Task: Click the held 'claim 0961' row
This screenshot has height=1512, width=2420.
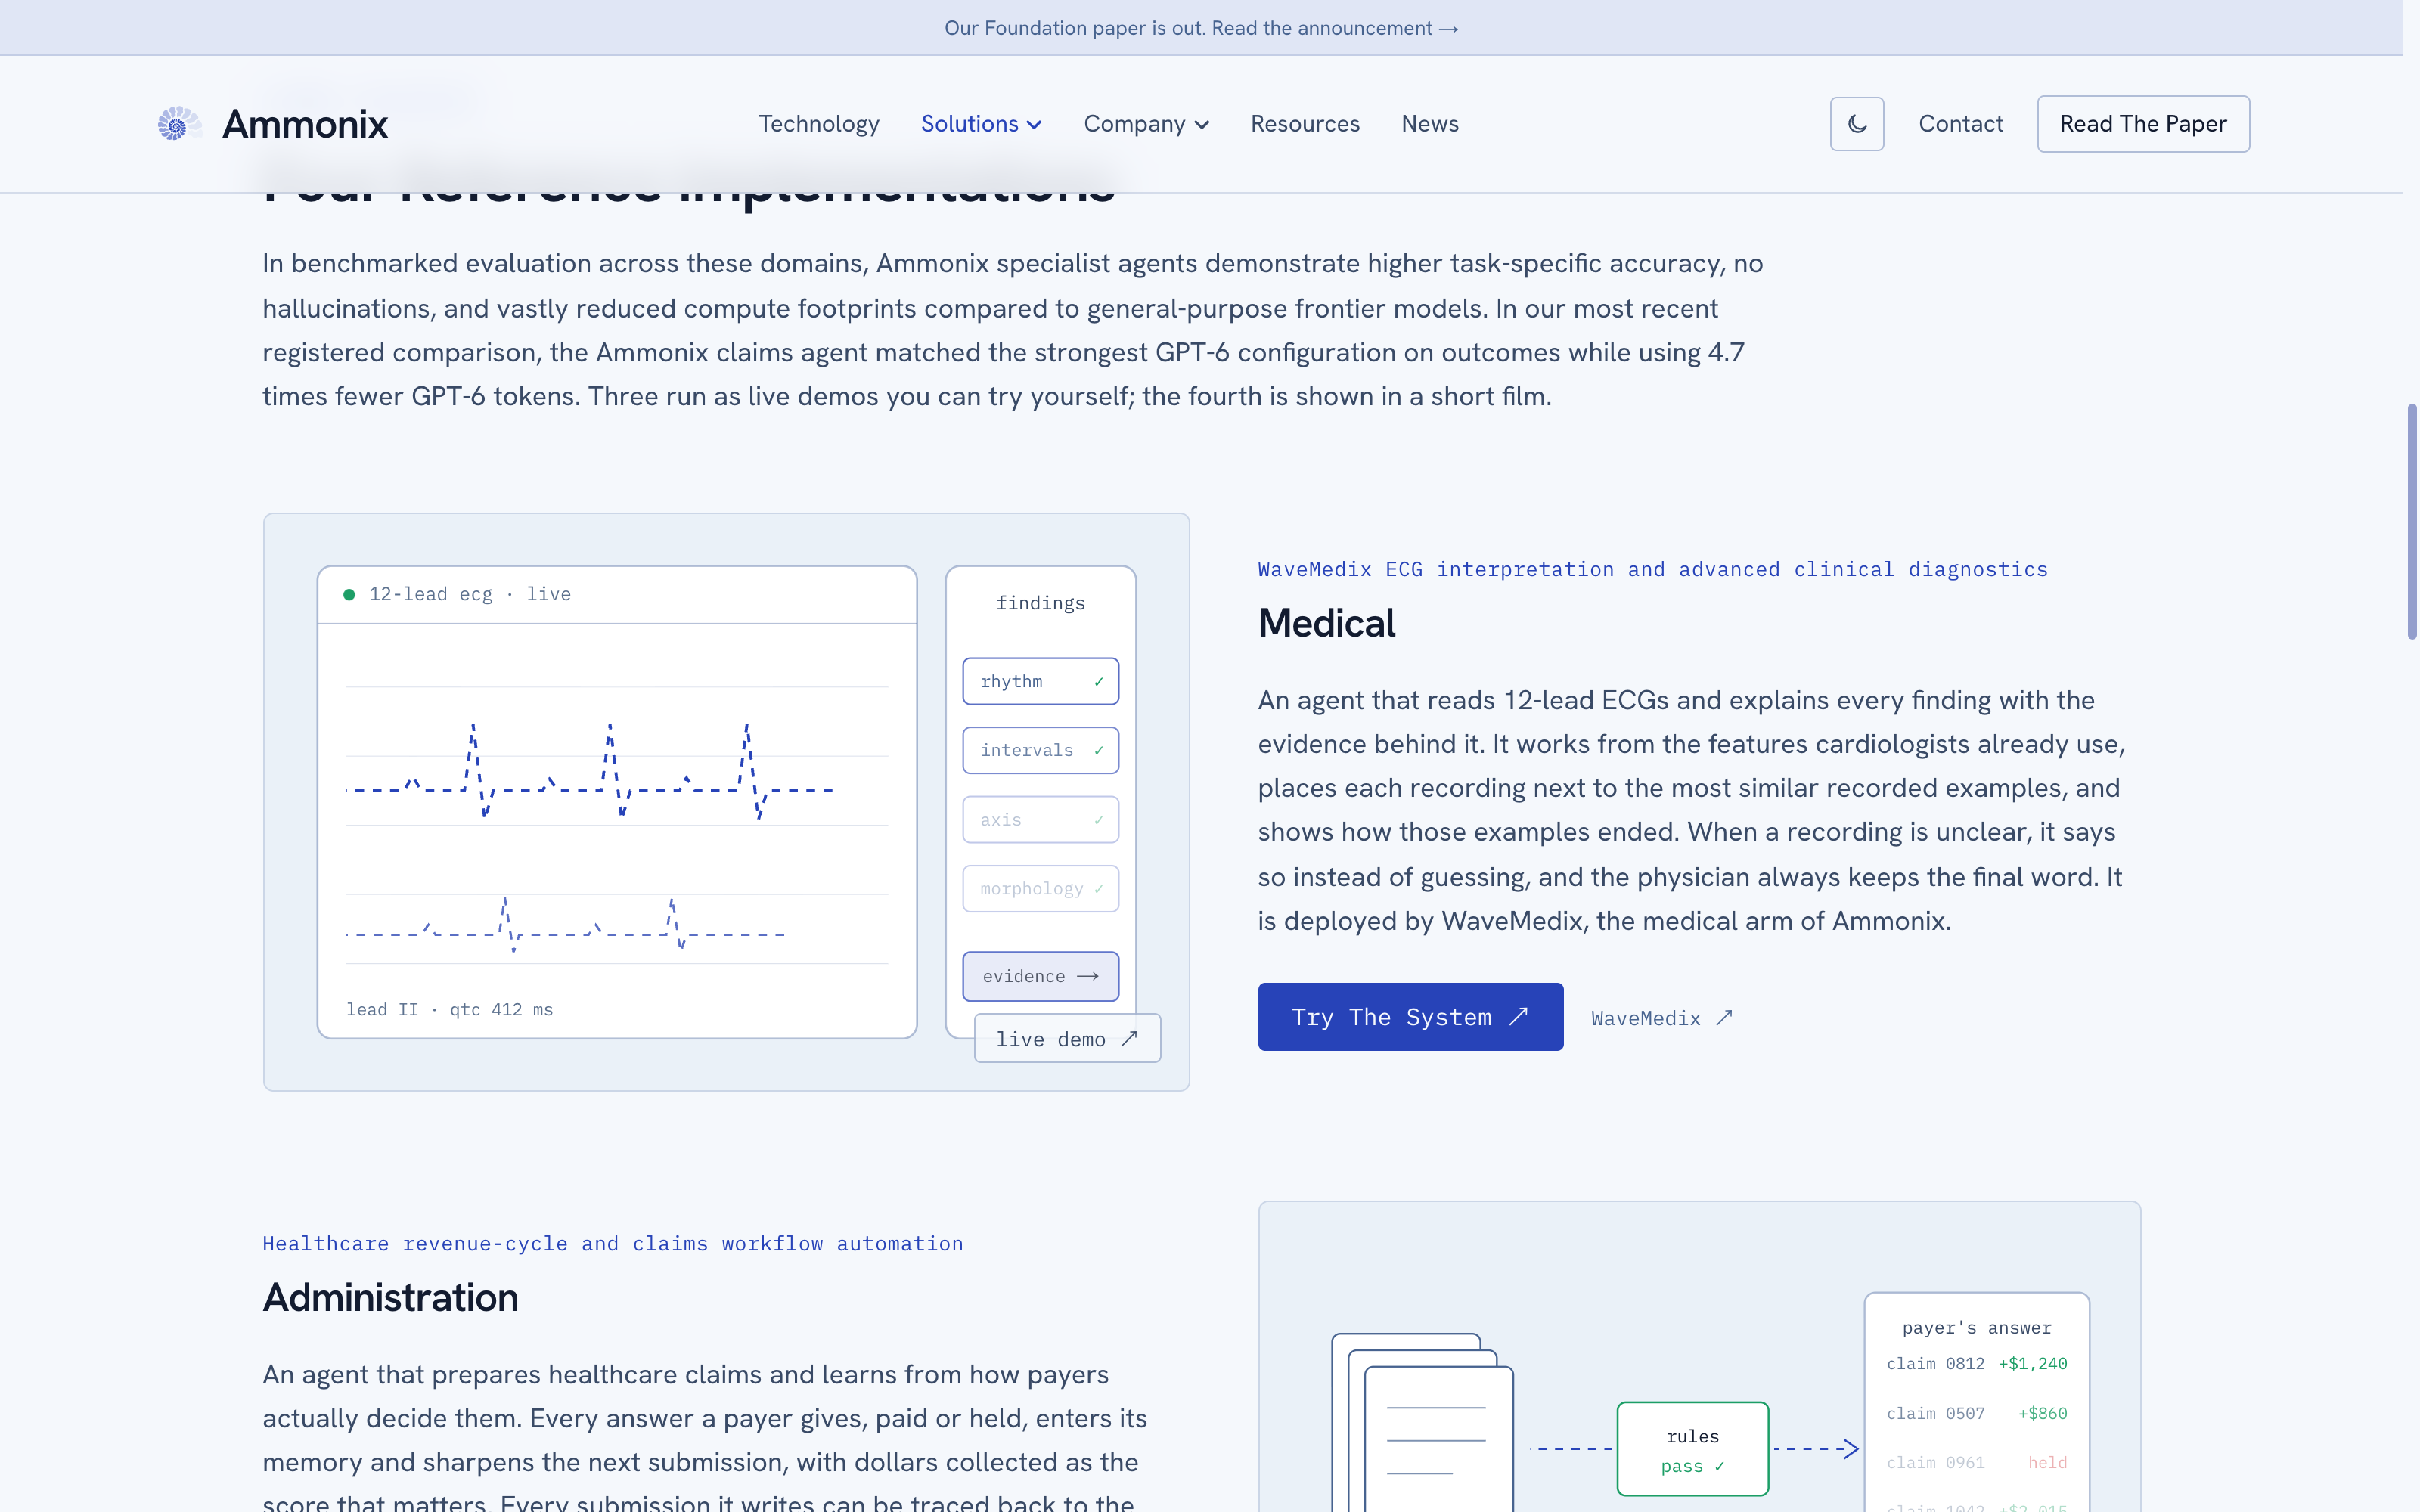Action: 1976,1462
